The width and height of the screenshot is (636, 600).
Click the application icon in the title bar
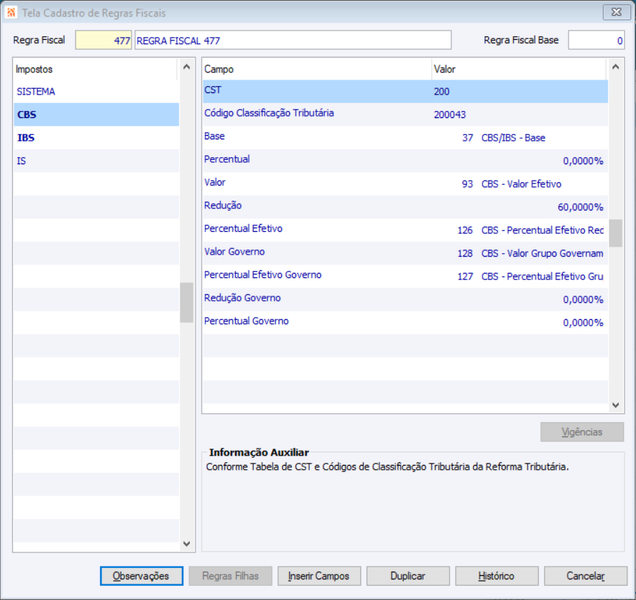tap(11, 13)
